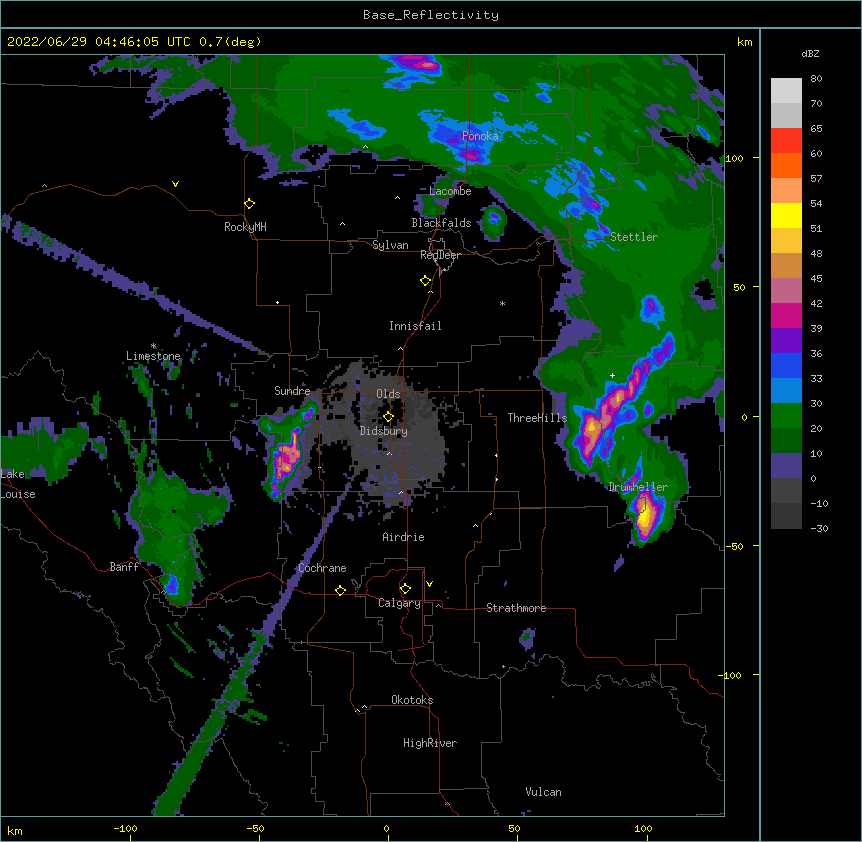Click the yellow diamond marker south of RedDeer
Viewport: 862px width, 842px height.
pyautogui.click(x=425, y=281)
